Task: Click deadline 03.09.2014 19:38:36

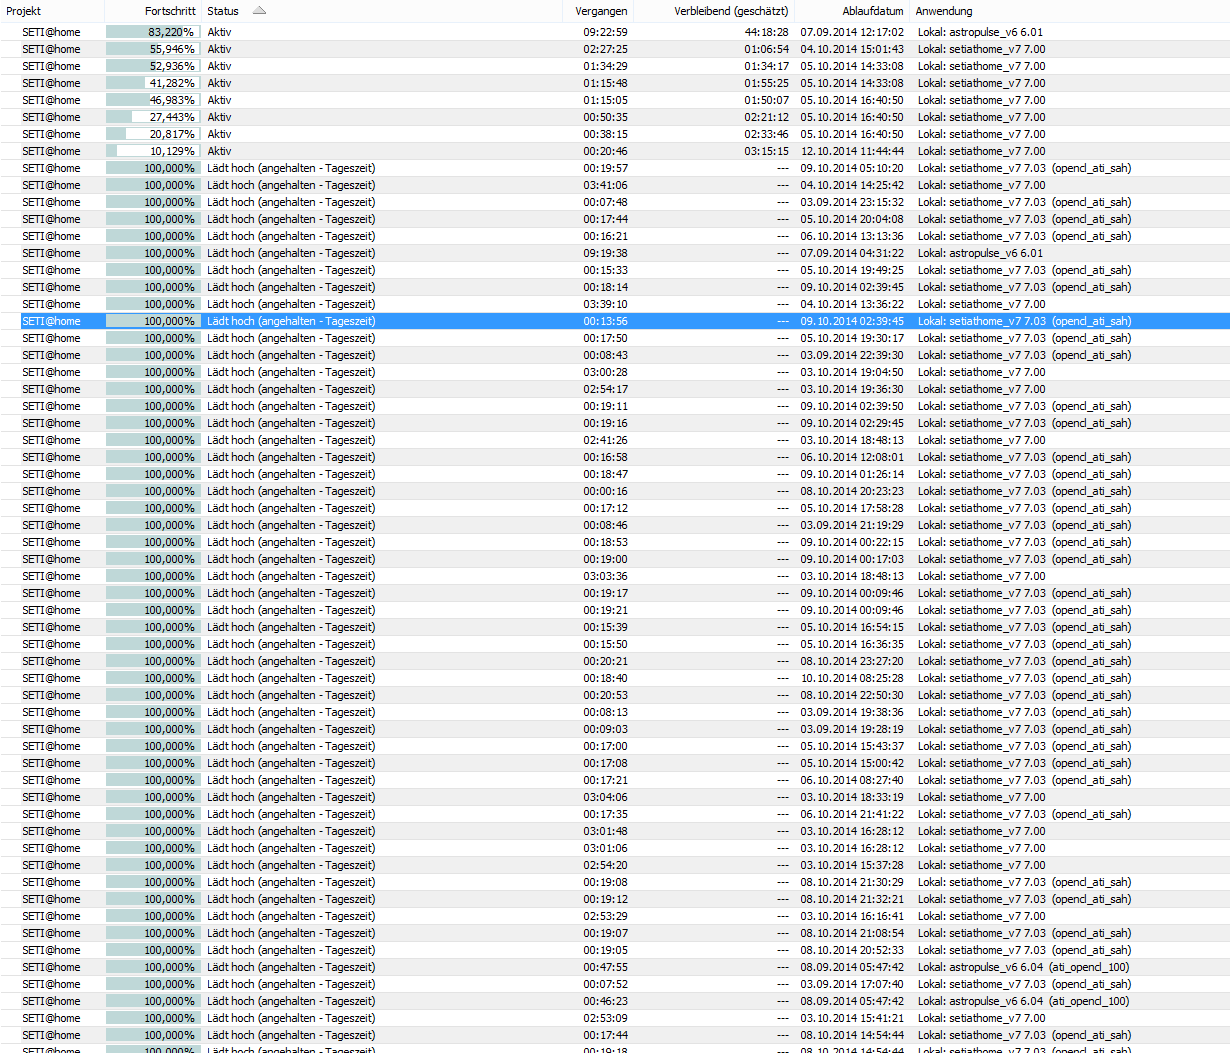Action: click(852, 712)
